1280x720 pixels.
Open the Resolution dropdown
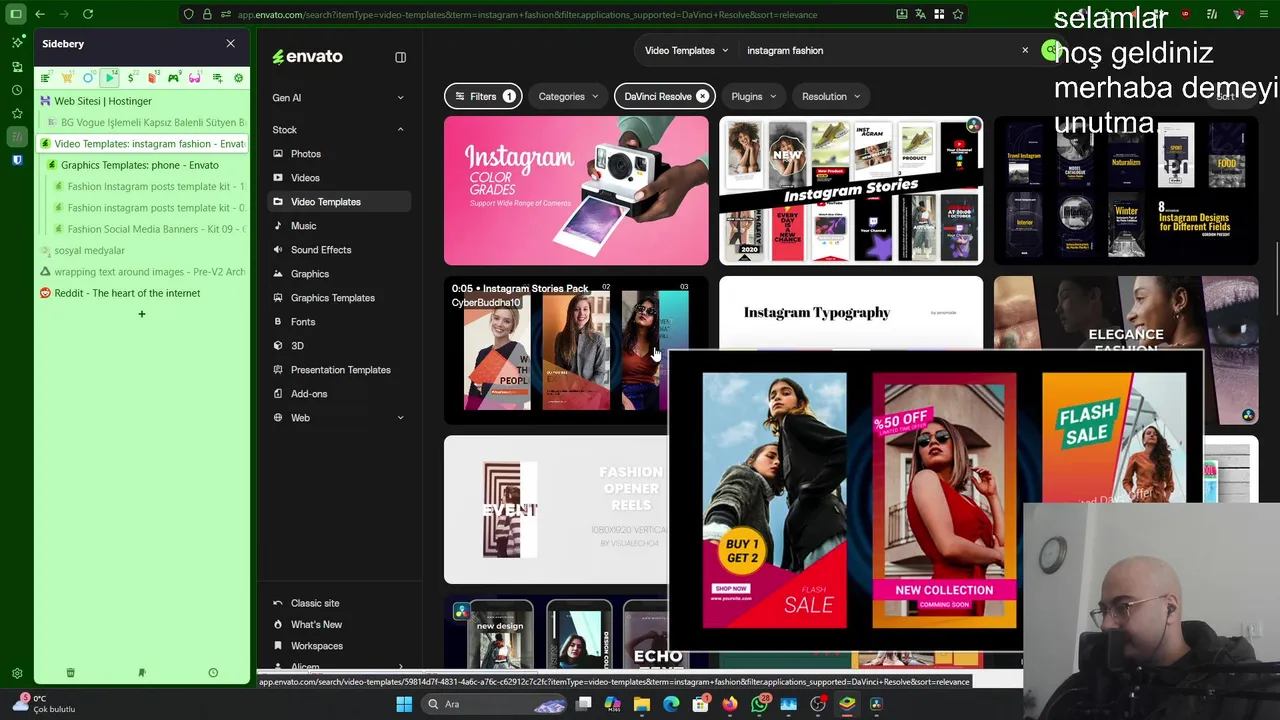tap(832, 97)
